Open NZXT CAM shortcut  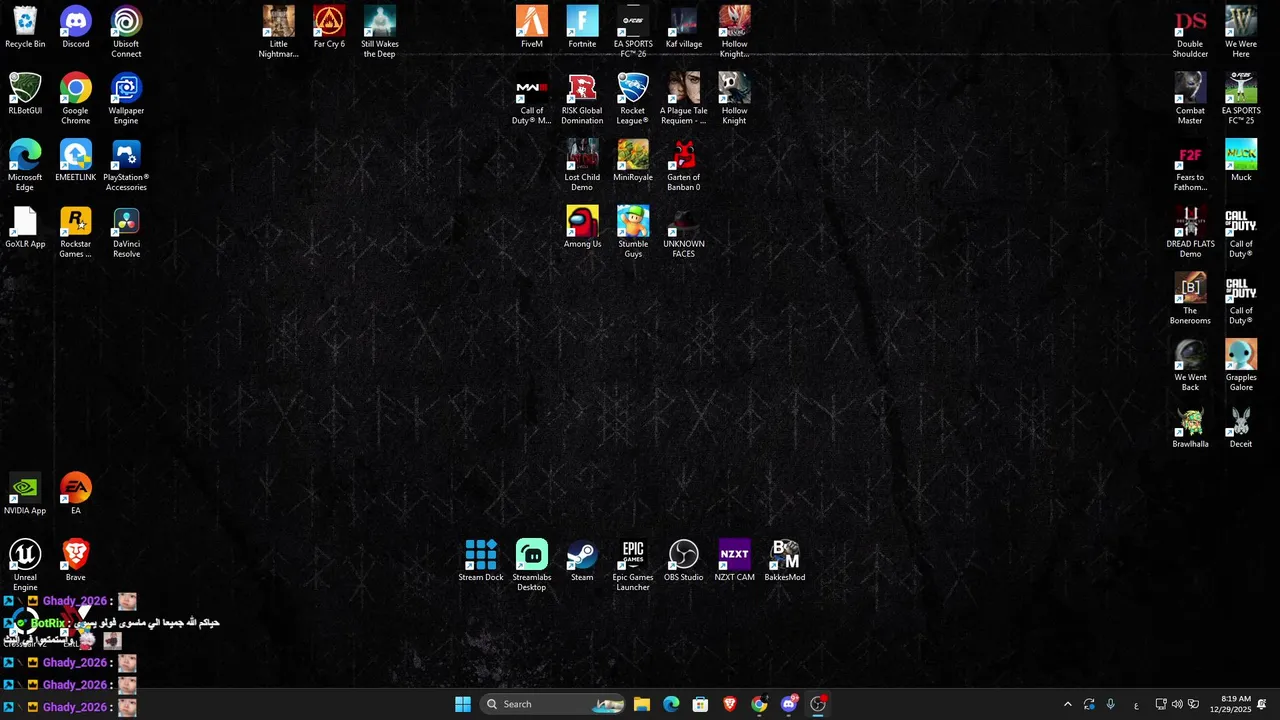pyautogui.click(x=734, y=560)
